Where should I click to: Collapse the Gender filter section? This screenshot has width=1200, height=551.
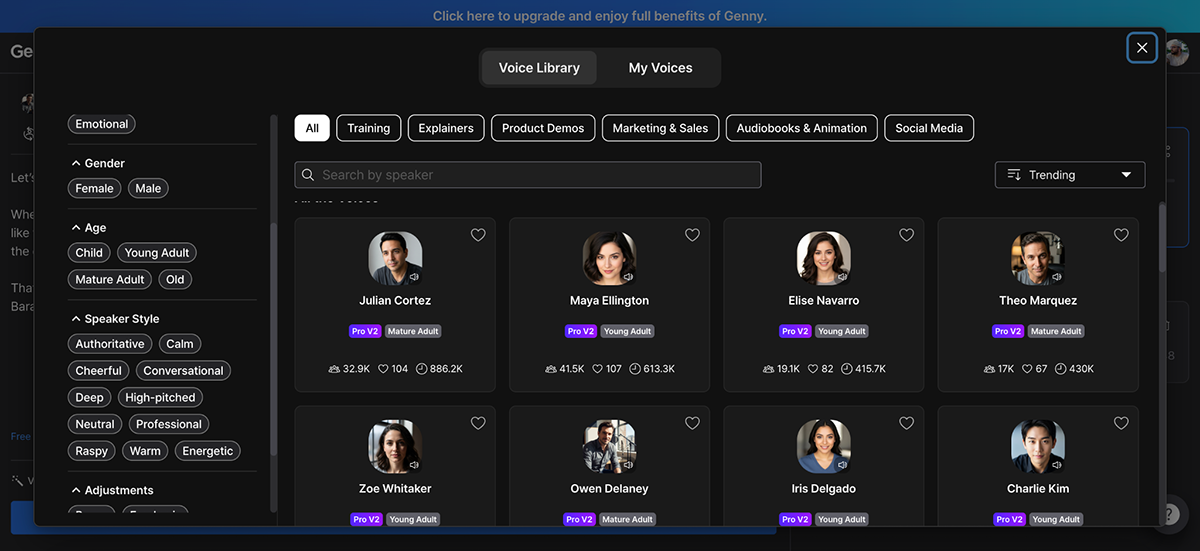point(76,163)
